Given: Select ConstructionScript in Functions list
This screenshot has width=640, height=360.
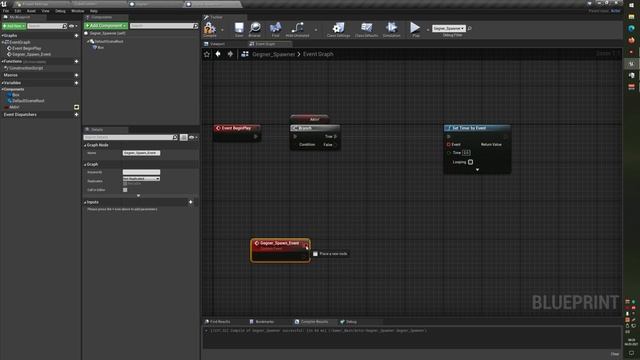Looking at the screenshot, I should pos(26,68).
